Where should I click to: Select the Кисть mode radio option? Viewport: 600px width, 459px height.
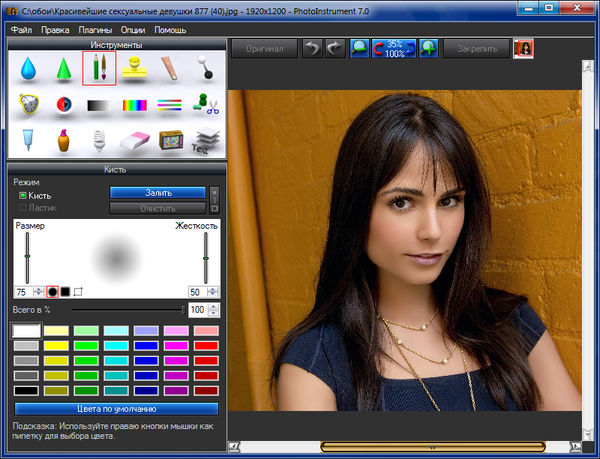(x=24, y=196)
